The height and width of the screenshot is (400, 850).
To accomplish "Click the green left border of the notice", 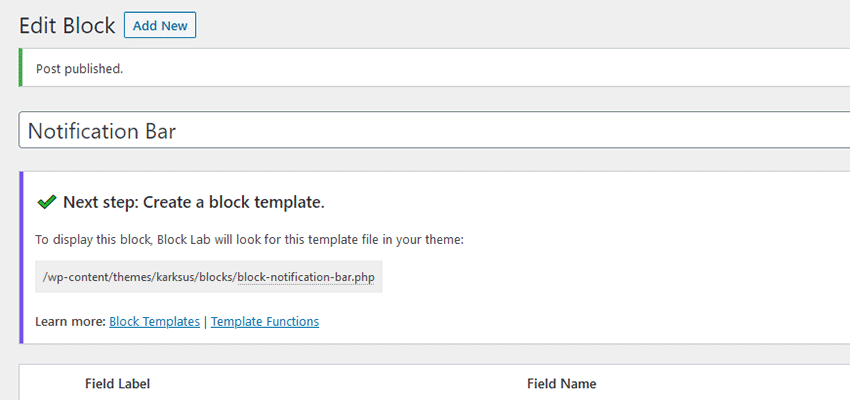I will tap(20, 68).
